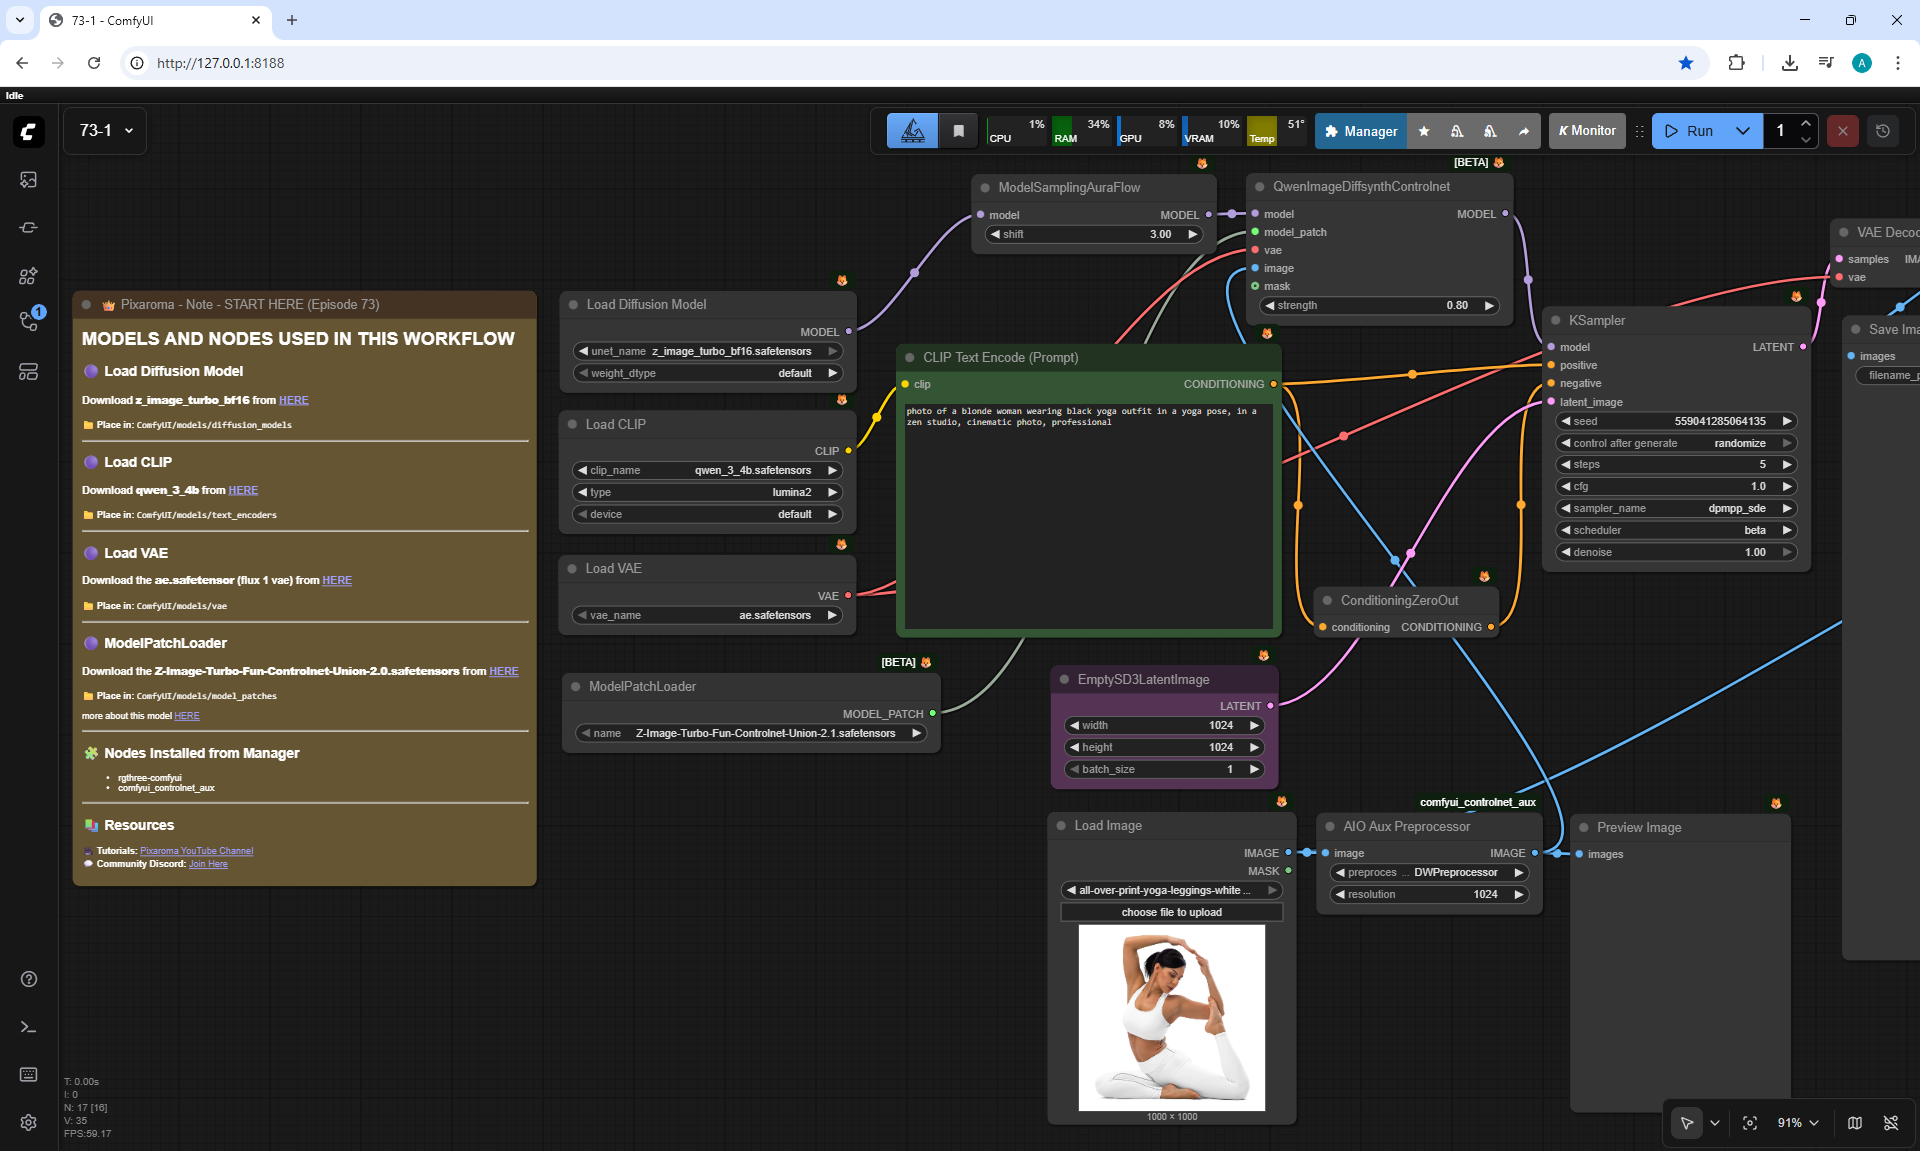The width and height of the screenshot is (1920, 1151).
Task: Click the Run button
Action: coord(1688,131)
